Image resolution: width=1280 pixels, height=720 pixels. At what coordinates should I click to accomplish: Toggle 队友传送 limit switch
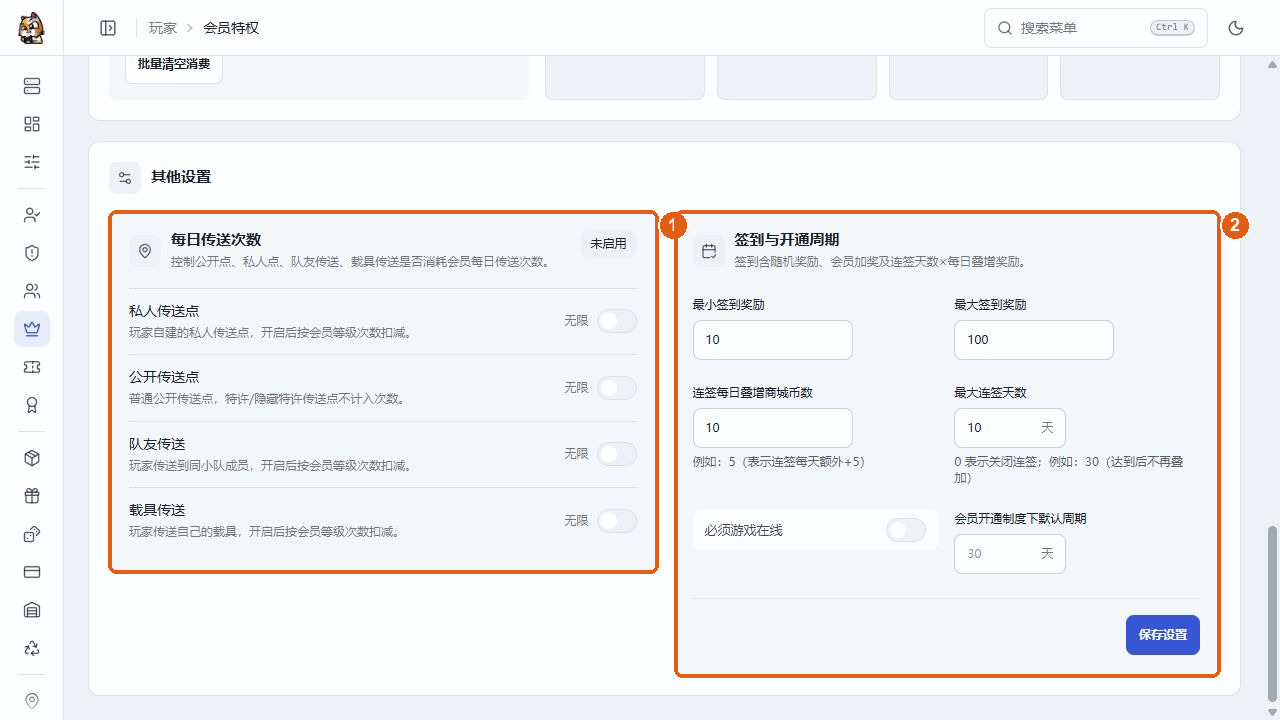click(616, 454)
